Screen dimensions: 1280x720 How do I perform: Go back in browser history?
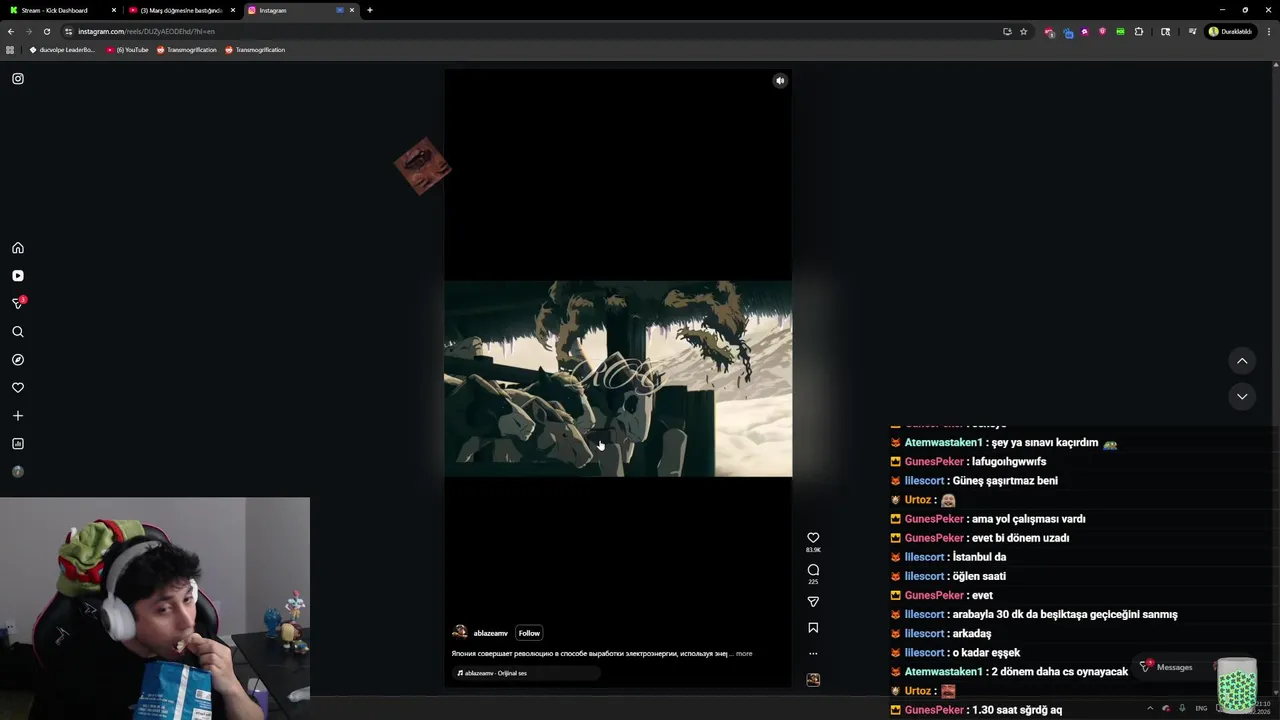tap(11, 31)
